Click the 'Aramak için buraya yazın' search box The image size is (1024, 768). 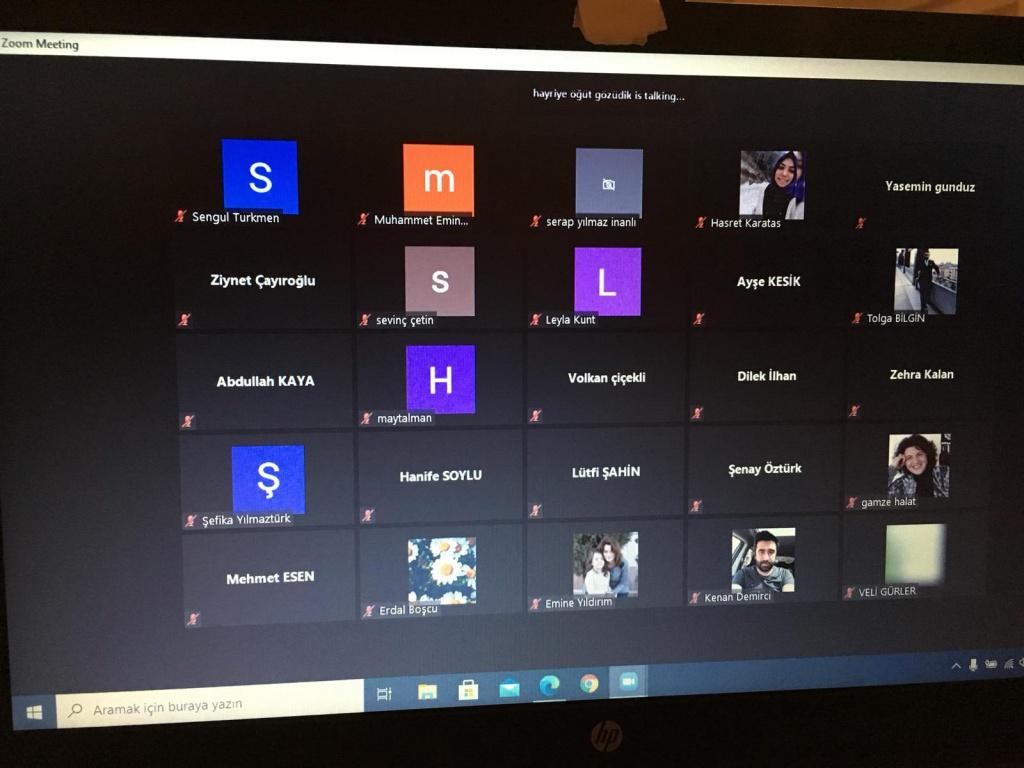pyautogui.click(x=210, y=706)
